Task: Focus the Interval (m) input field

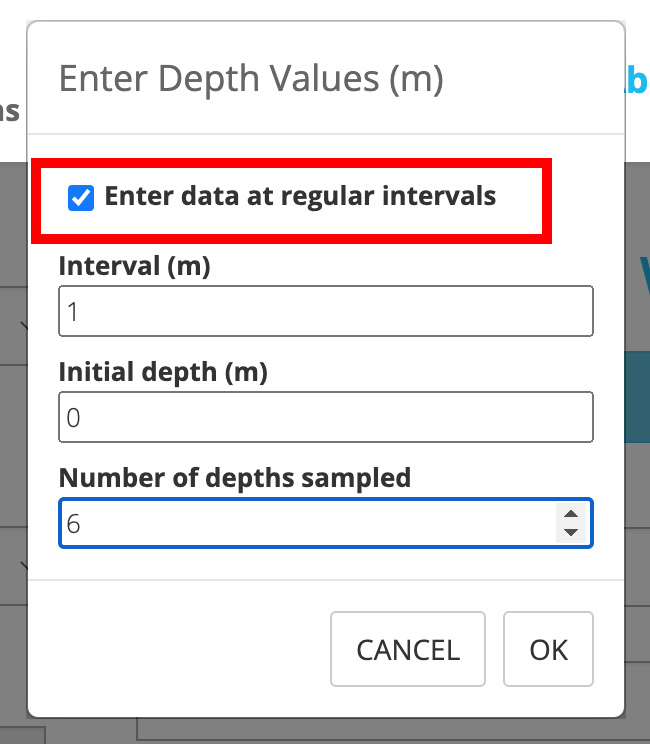Action: tap(325, 312)
